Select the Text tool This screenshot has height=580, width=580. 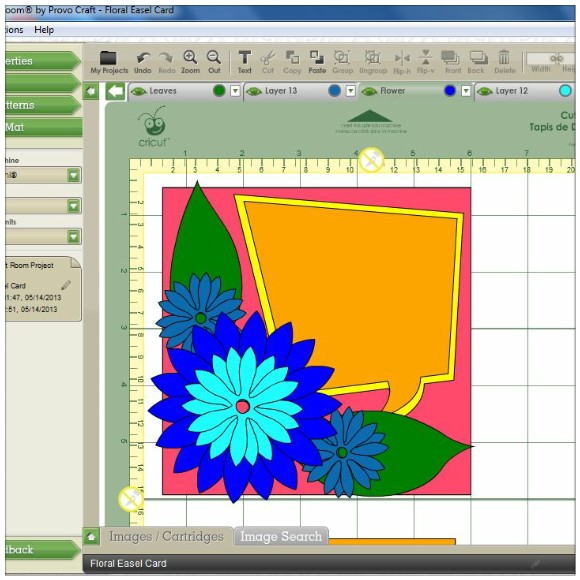click(x=245, y=62)
